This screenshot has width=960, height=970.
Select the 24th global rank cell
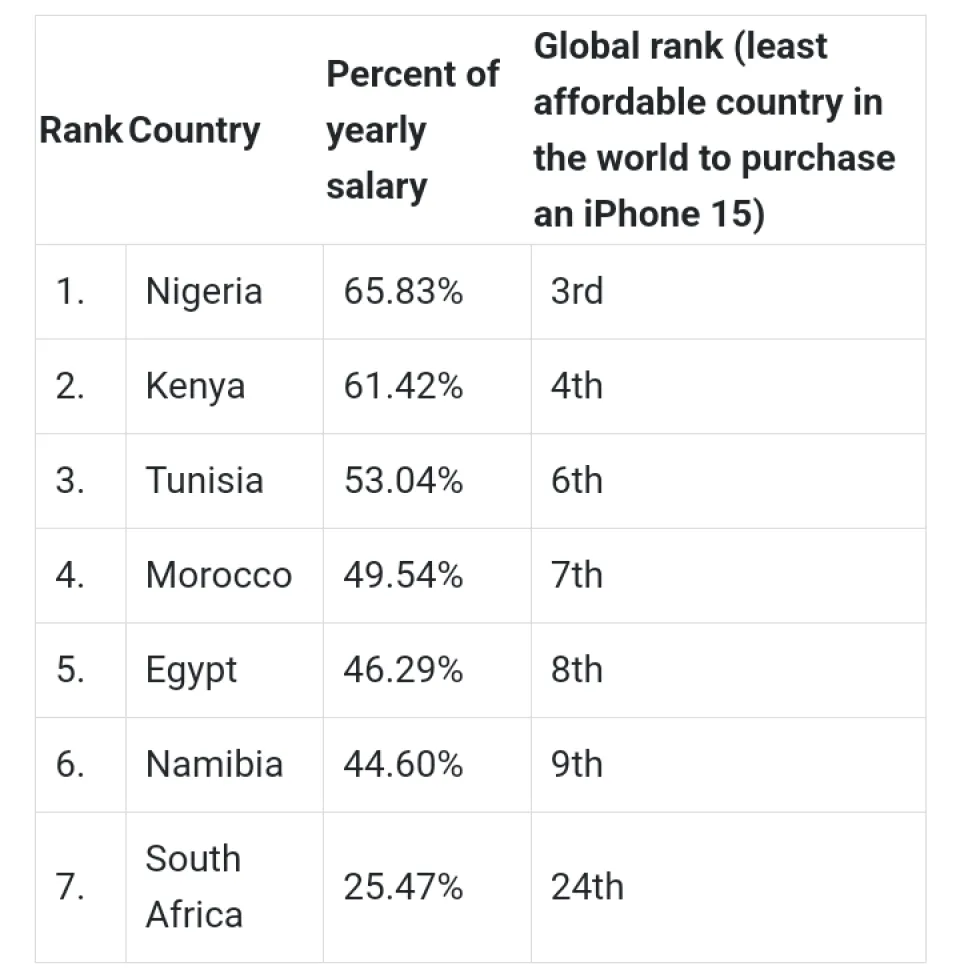point(586,887)
